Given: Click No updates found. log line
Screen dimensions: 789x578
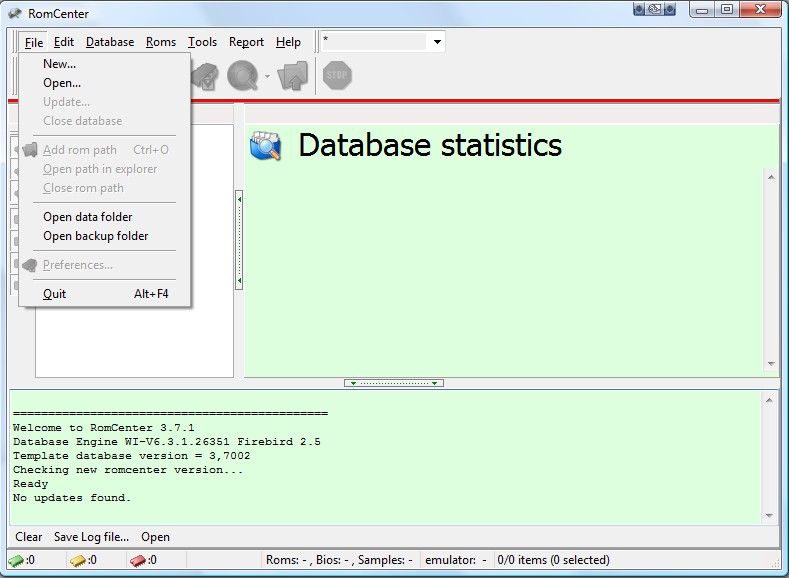Looking at the screenshot, I should [72, 498].
